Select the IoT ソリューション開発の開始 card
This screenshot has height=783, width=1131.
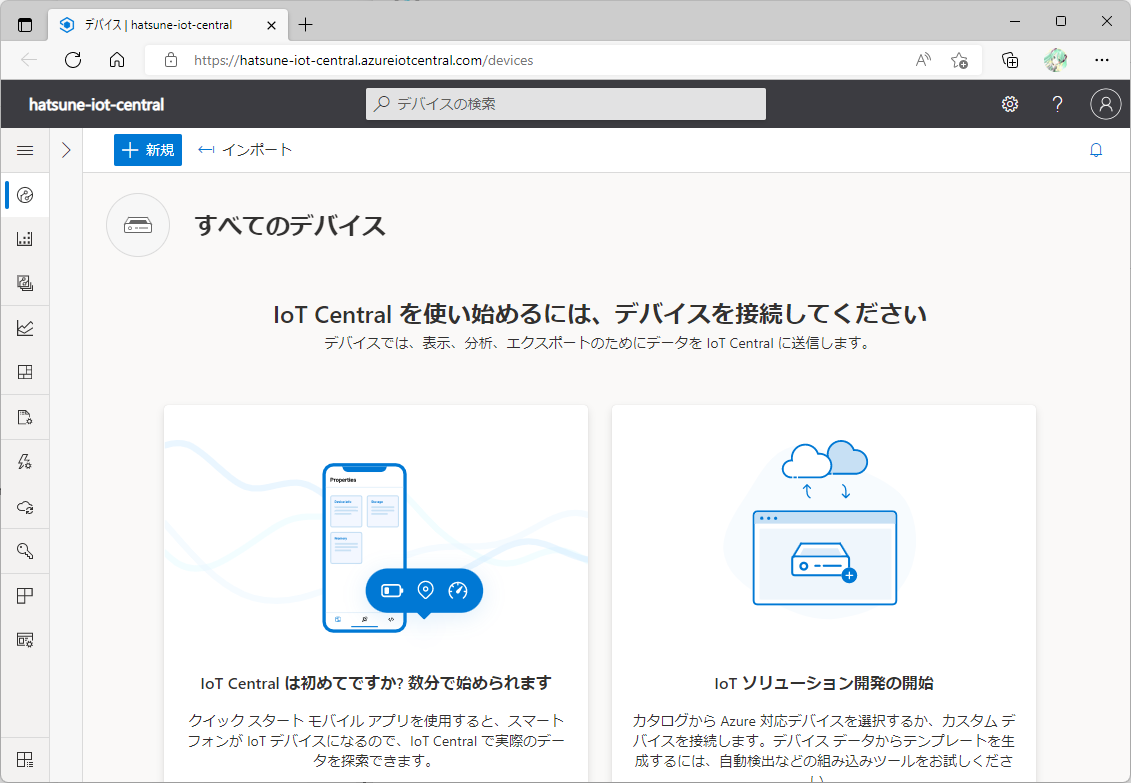pos(824,593)
